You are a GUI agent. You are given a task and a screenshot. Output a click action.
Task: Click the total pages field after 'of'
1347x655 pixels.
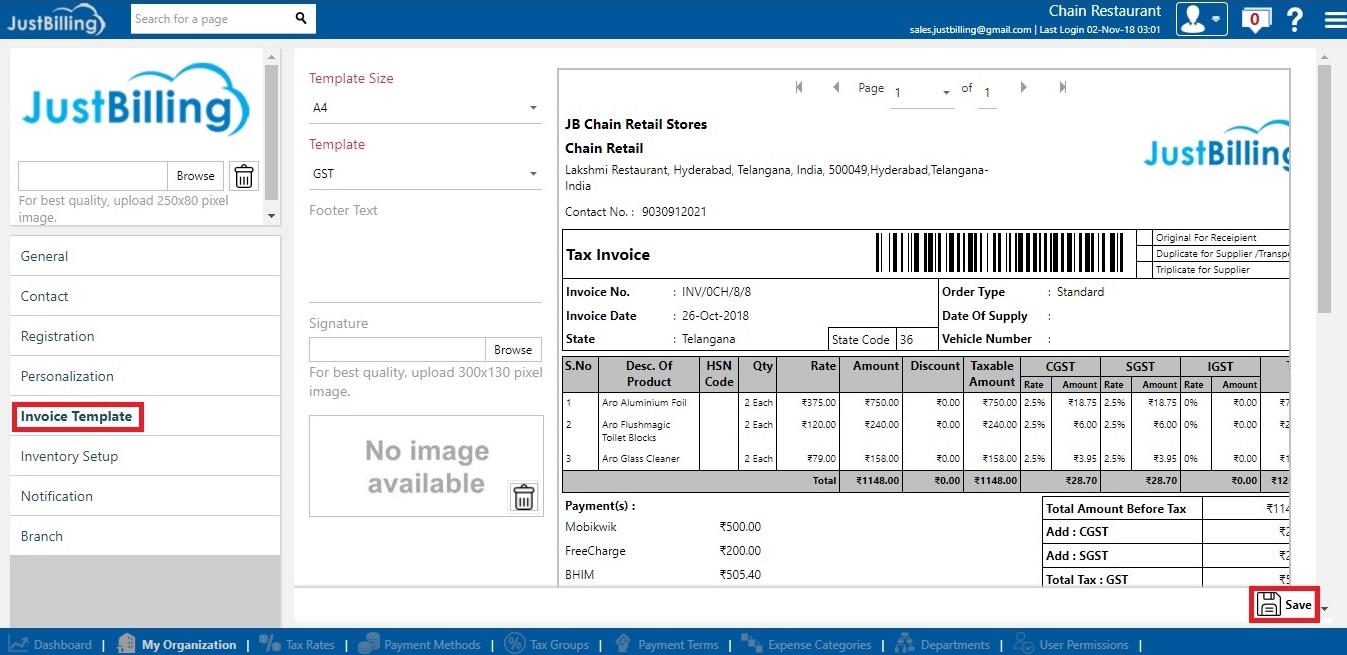click(x=987, y=94)
